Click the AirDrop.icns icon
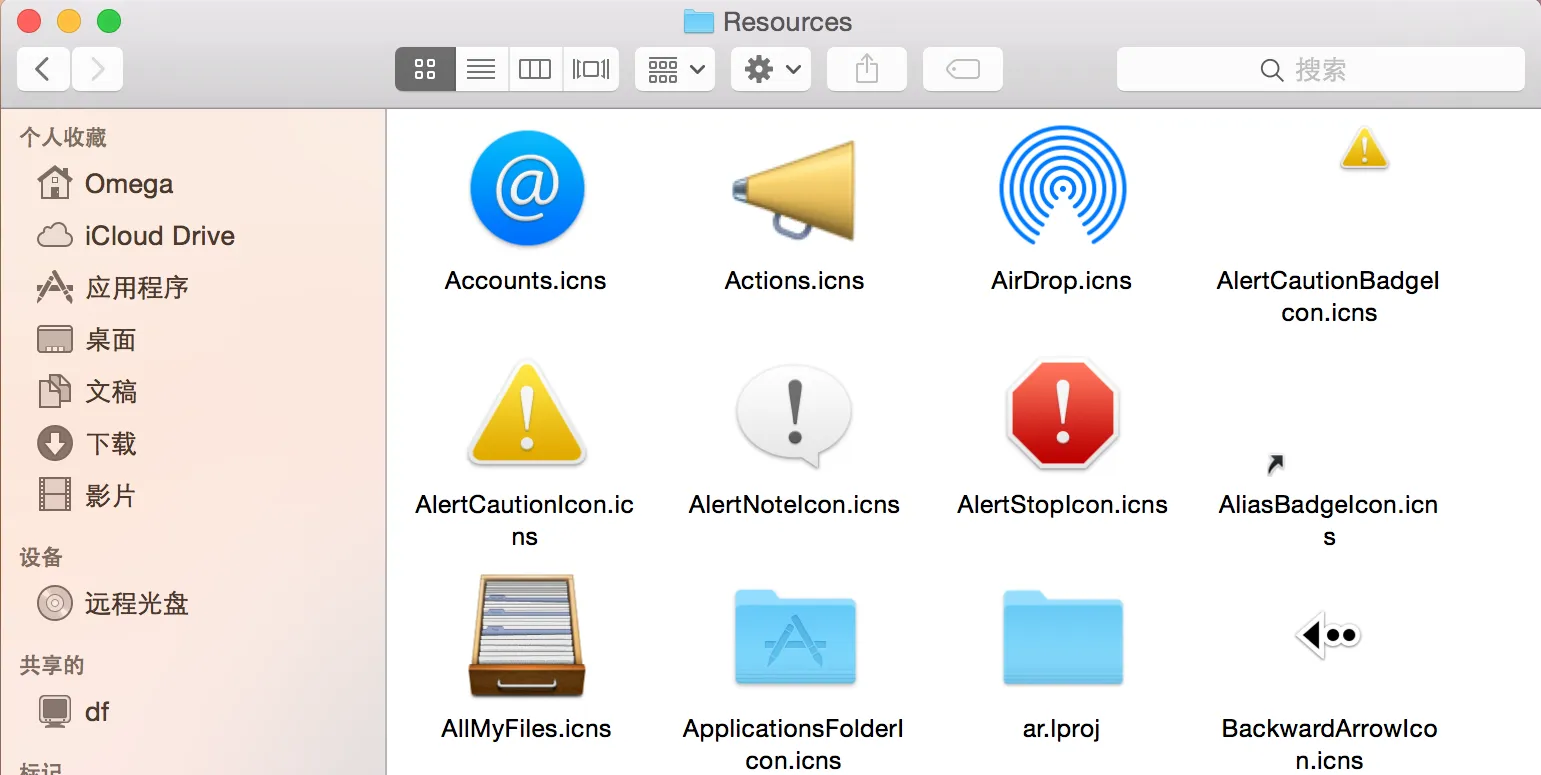 tap(1062, 187)
